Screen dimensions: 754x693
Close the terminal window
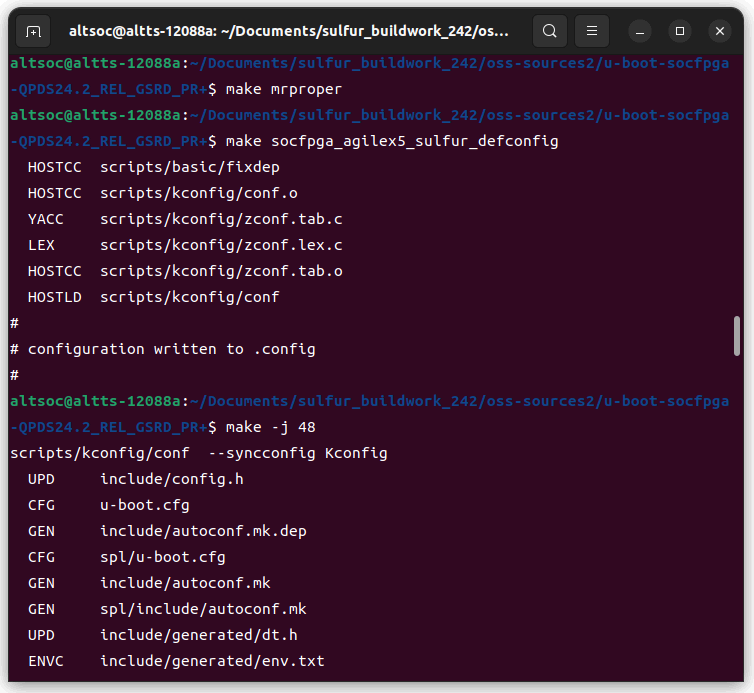719,31
